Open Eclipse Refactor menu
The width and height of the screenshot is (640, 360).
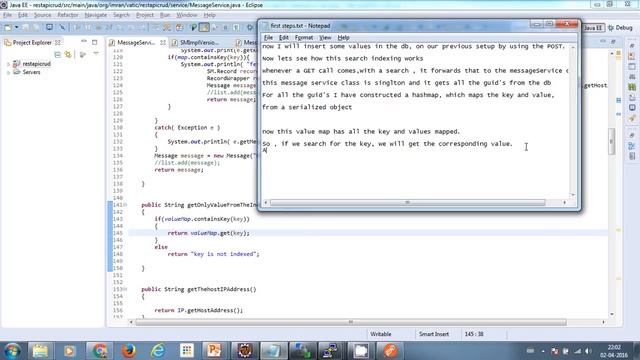click(67, 15)
